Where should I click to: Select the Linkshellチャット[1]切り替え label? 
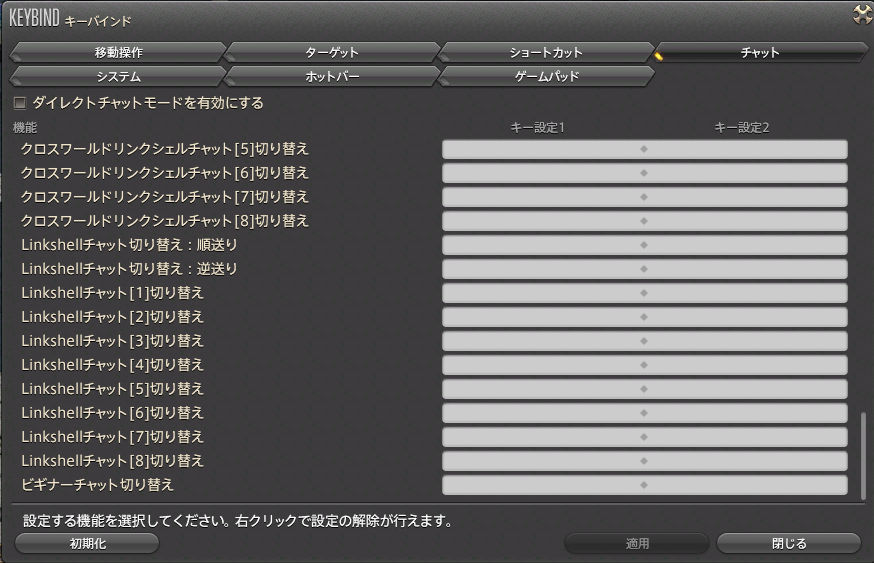[113, 293]
